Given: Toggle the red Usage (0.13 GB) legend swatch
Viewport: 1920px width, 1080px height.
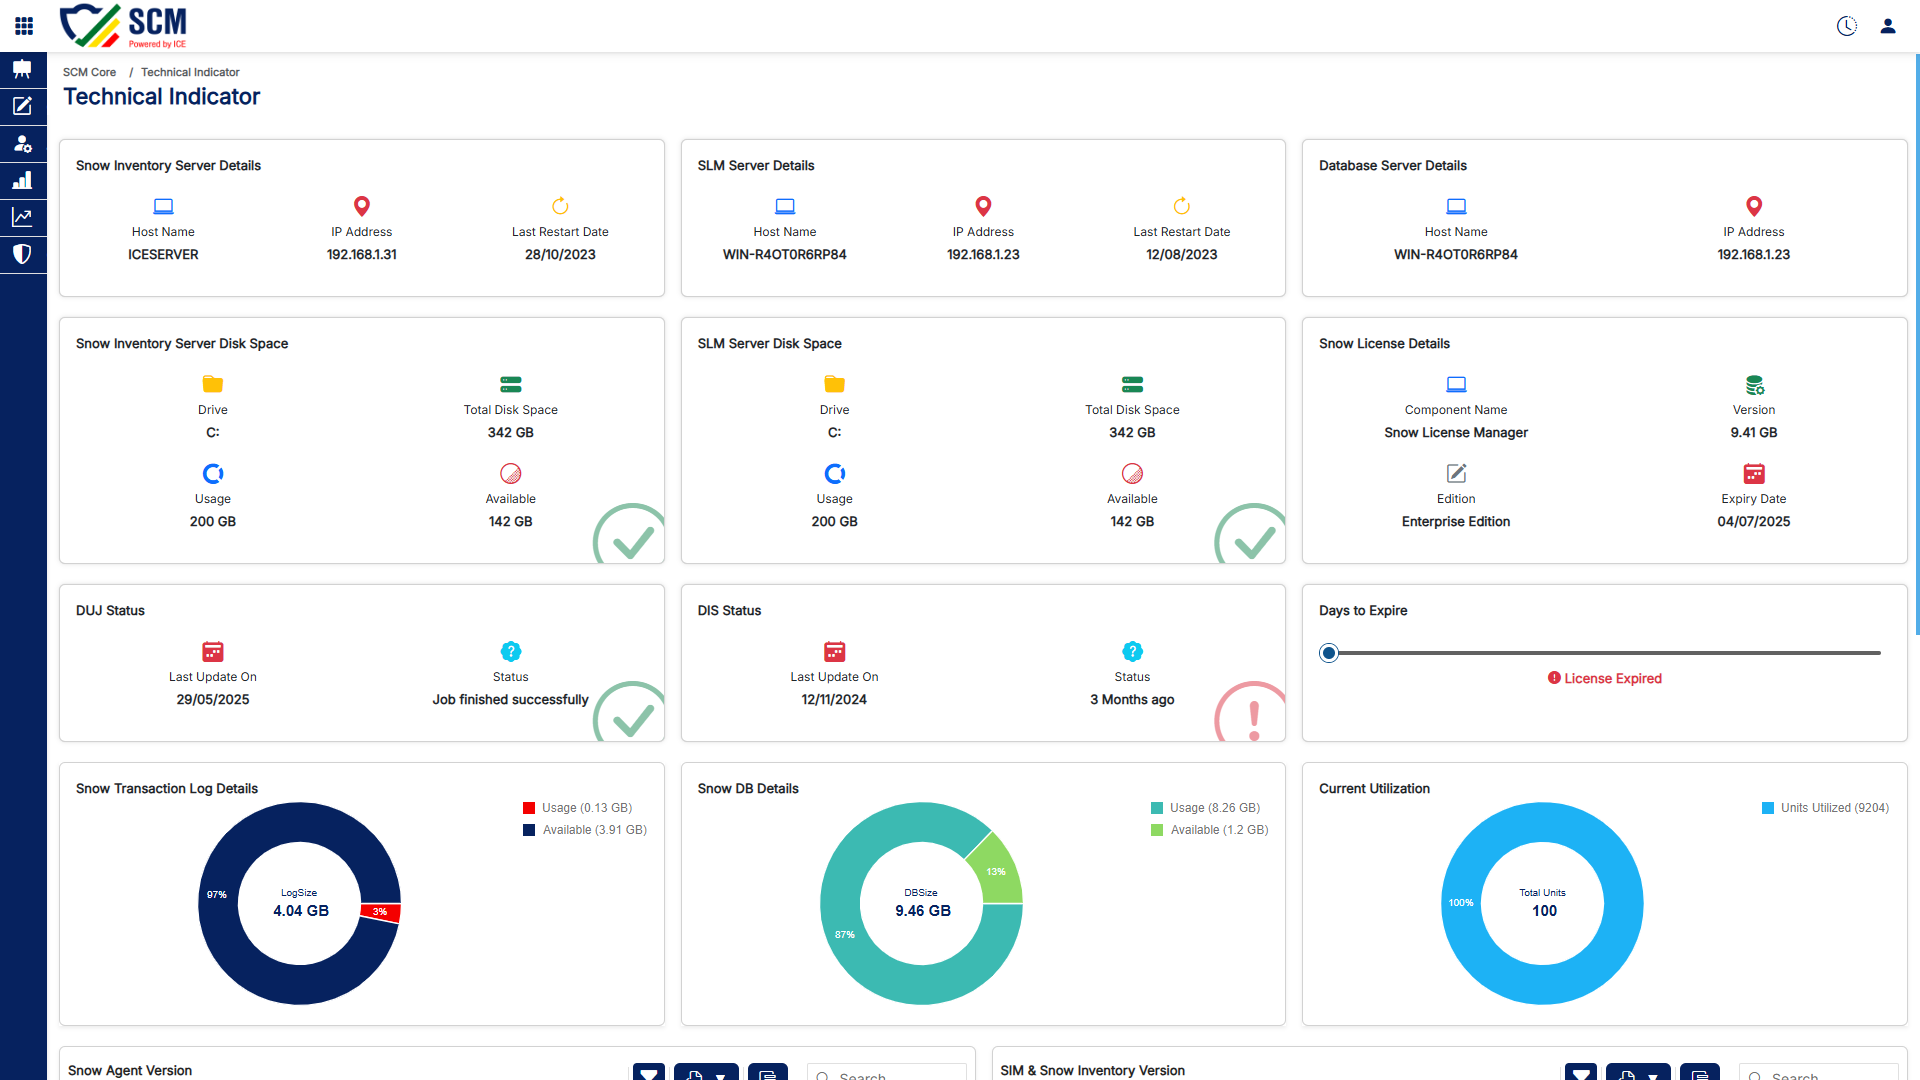Looking at the screenshot, I should click(x=529, y=808).
